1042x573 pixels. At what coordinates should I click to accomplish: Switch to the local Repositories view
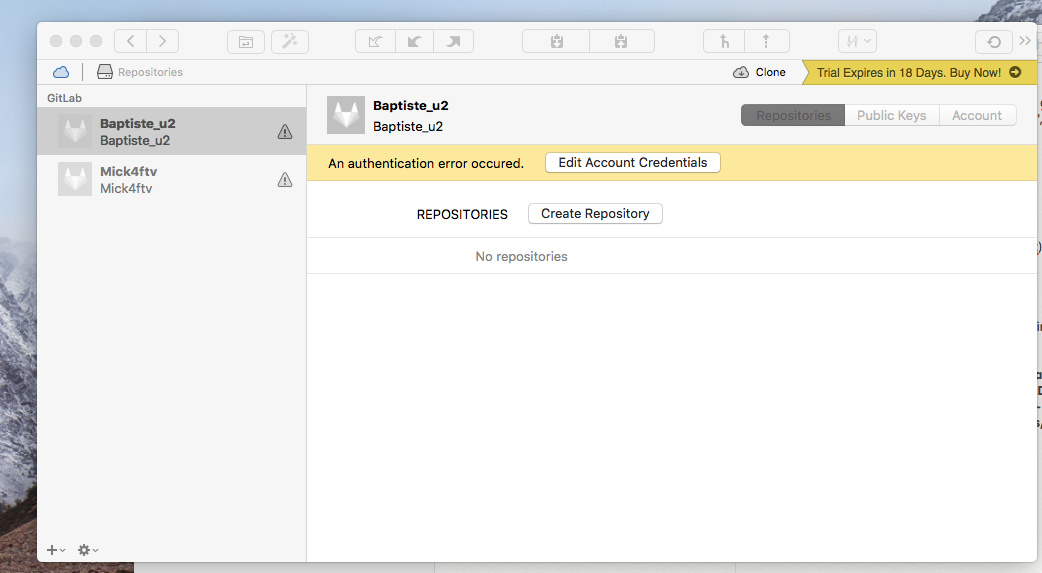pyautogui.click(x=140, y=72)
